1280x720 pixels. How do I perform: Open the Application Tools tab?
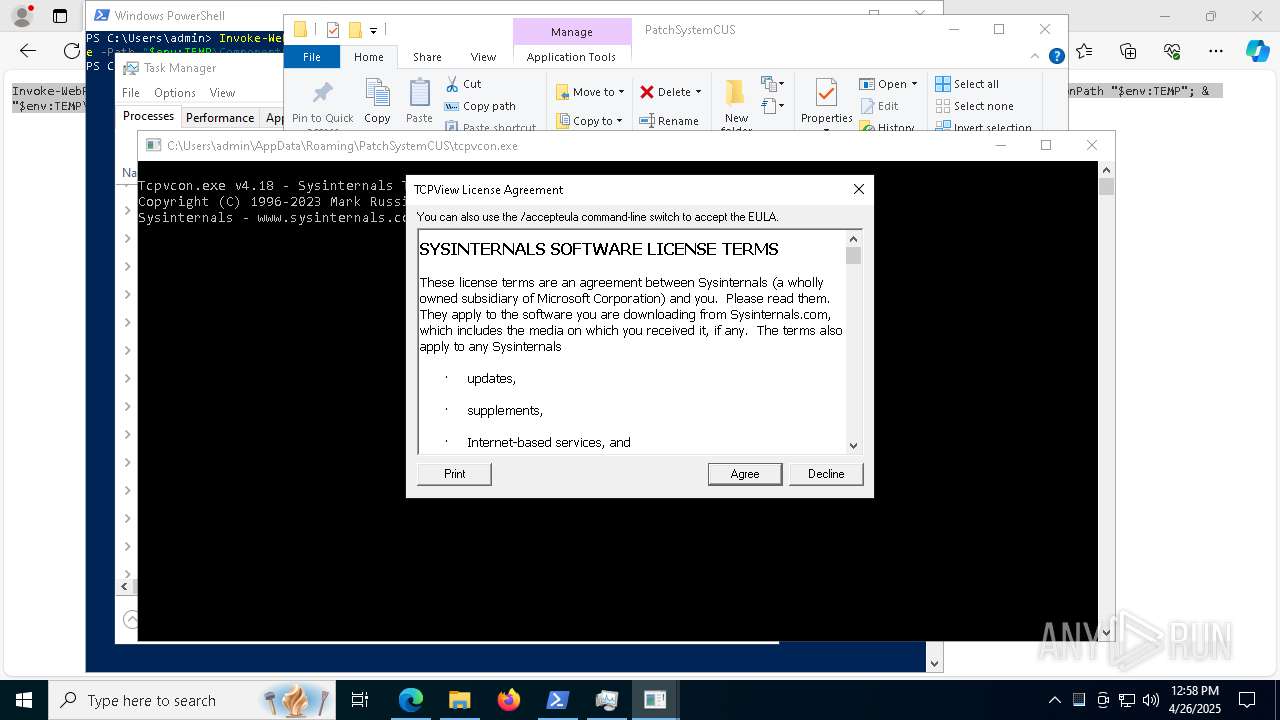pos(571,57)
